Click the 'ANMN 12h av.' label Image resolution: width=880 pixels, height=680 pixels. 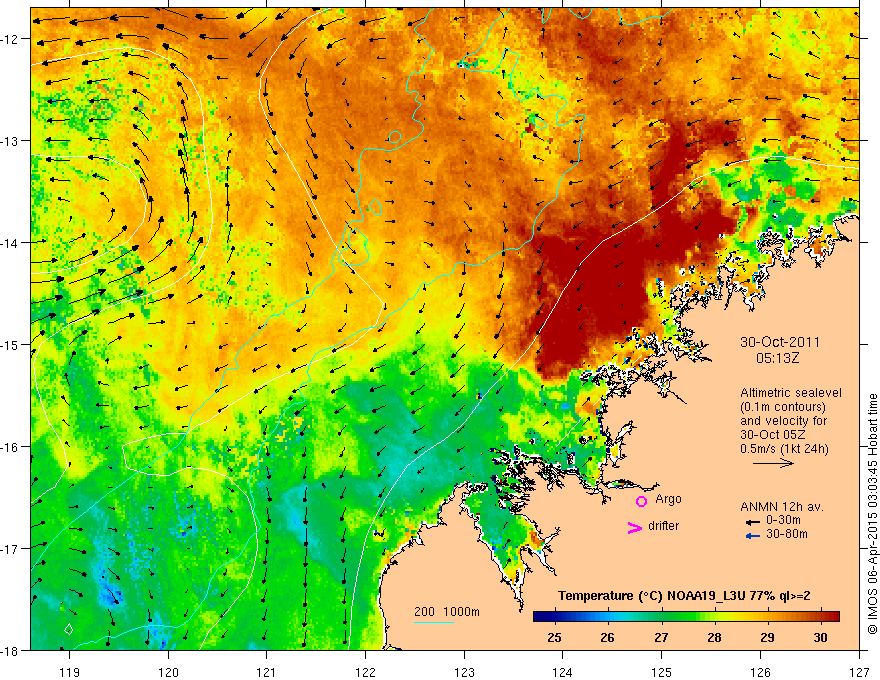(x=782, y=507)
